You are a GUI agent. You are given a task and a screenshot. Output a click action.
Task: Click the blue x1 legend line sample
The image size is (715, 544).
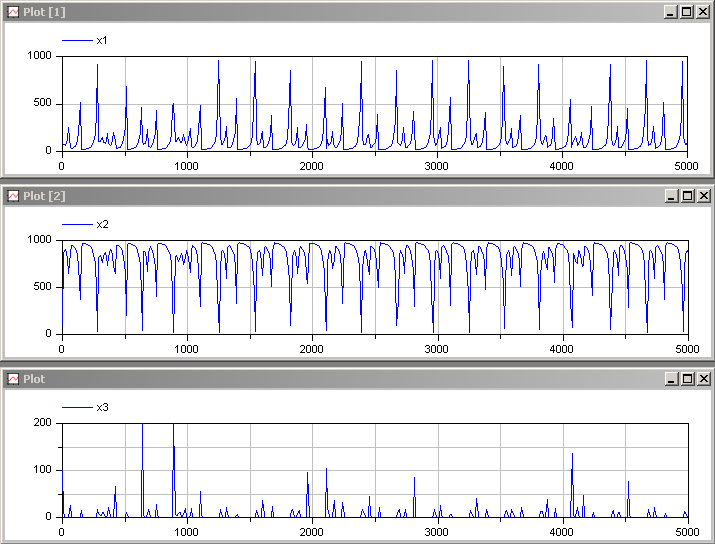[x=77, y=41]
